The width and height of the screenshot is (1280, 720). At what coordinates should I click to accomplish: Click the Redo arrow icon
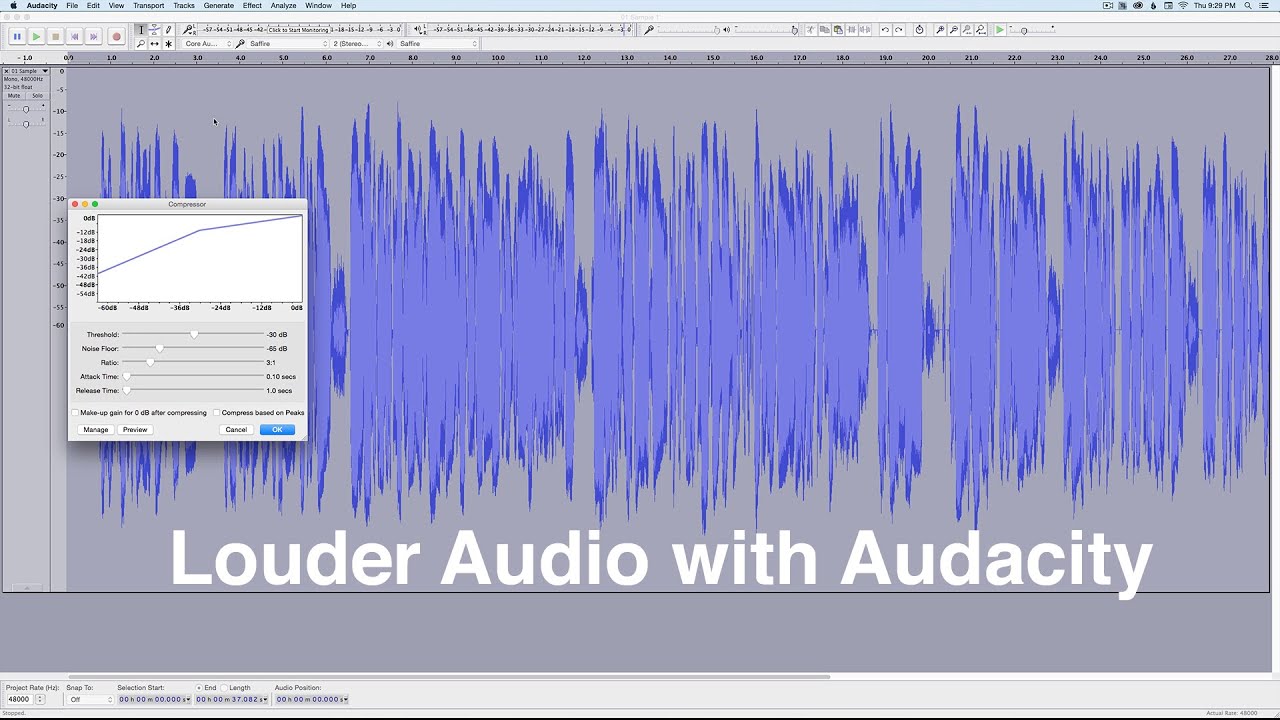click(898, 30)
